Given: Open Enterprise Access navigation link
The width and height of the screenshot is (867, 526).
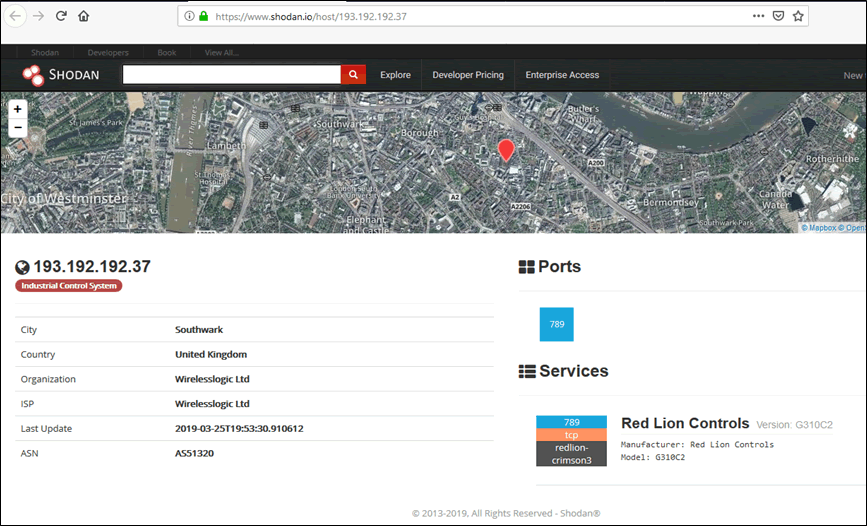Looking at the screenshot, I should pos(562,75).
